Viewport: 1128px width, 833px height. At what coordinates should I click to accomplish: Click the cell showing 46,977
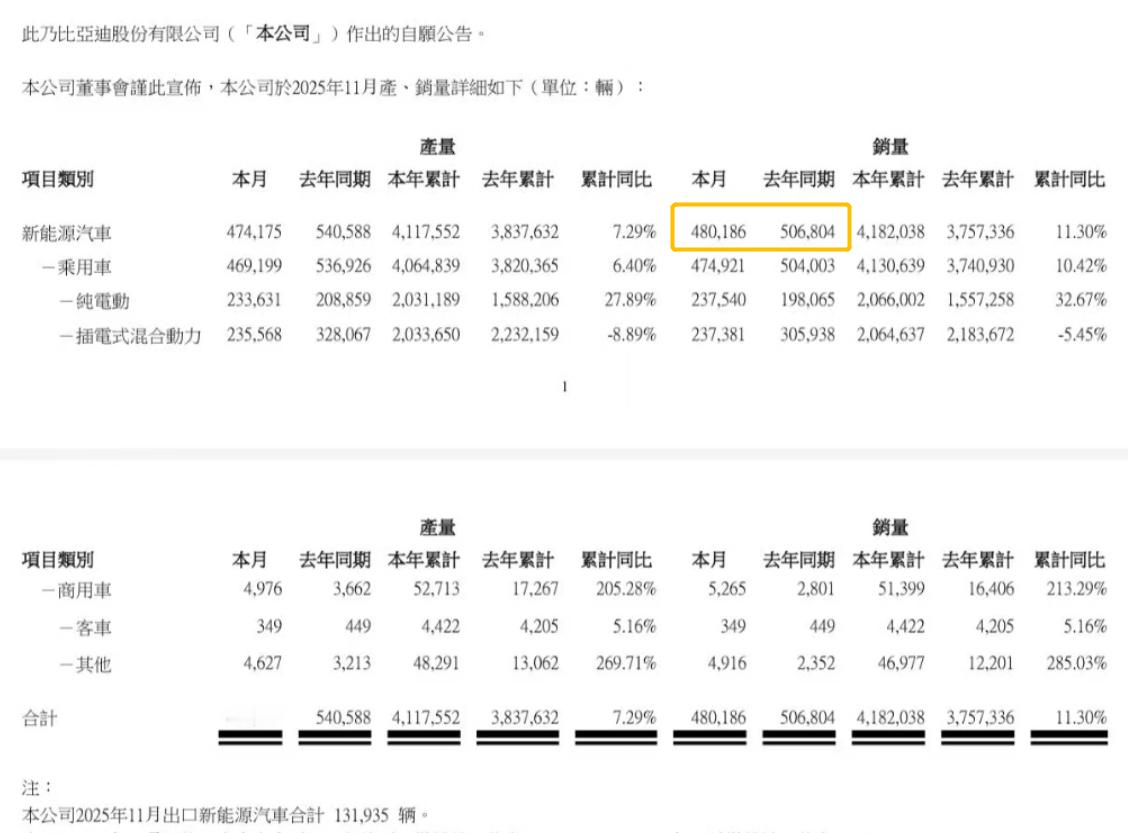coord(901,663)
